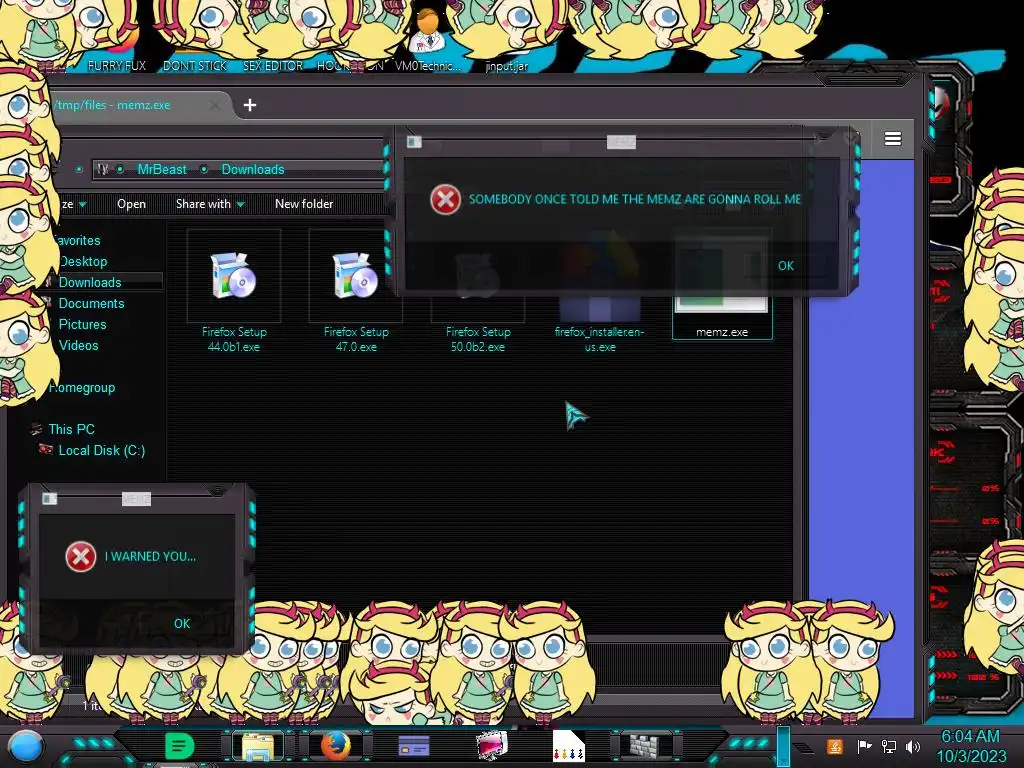Open Documents in the navigation pane
Viewport: 1024px width, 768px height.
click(91, 303)
